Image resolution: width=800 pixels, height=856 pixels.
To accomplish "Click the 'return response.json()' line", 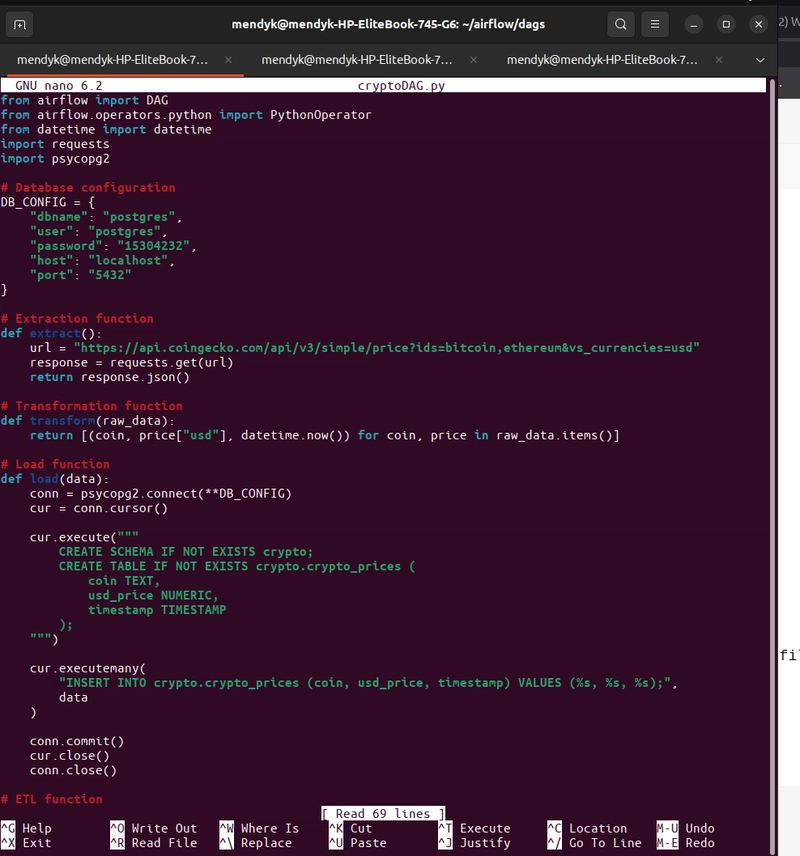I will tap(110, 377).
